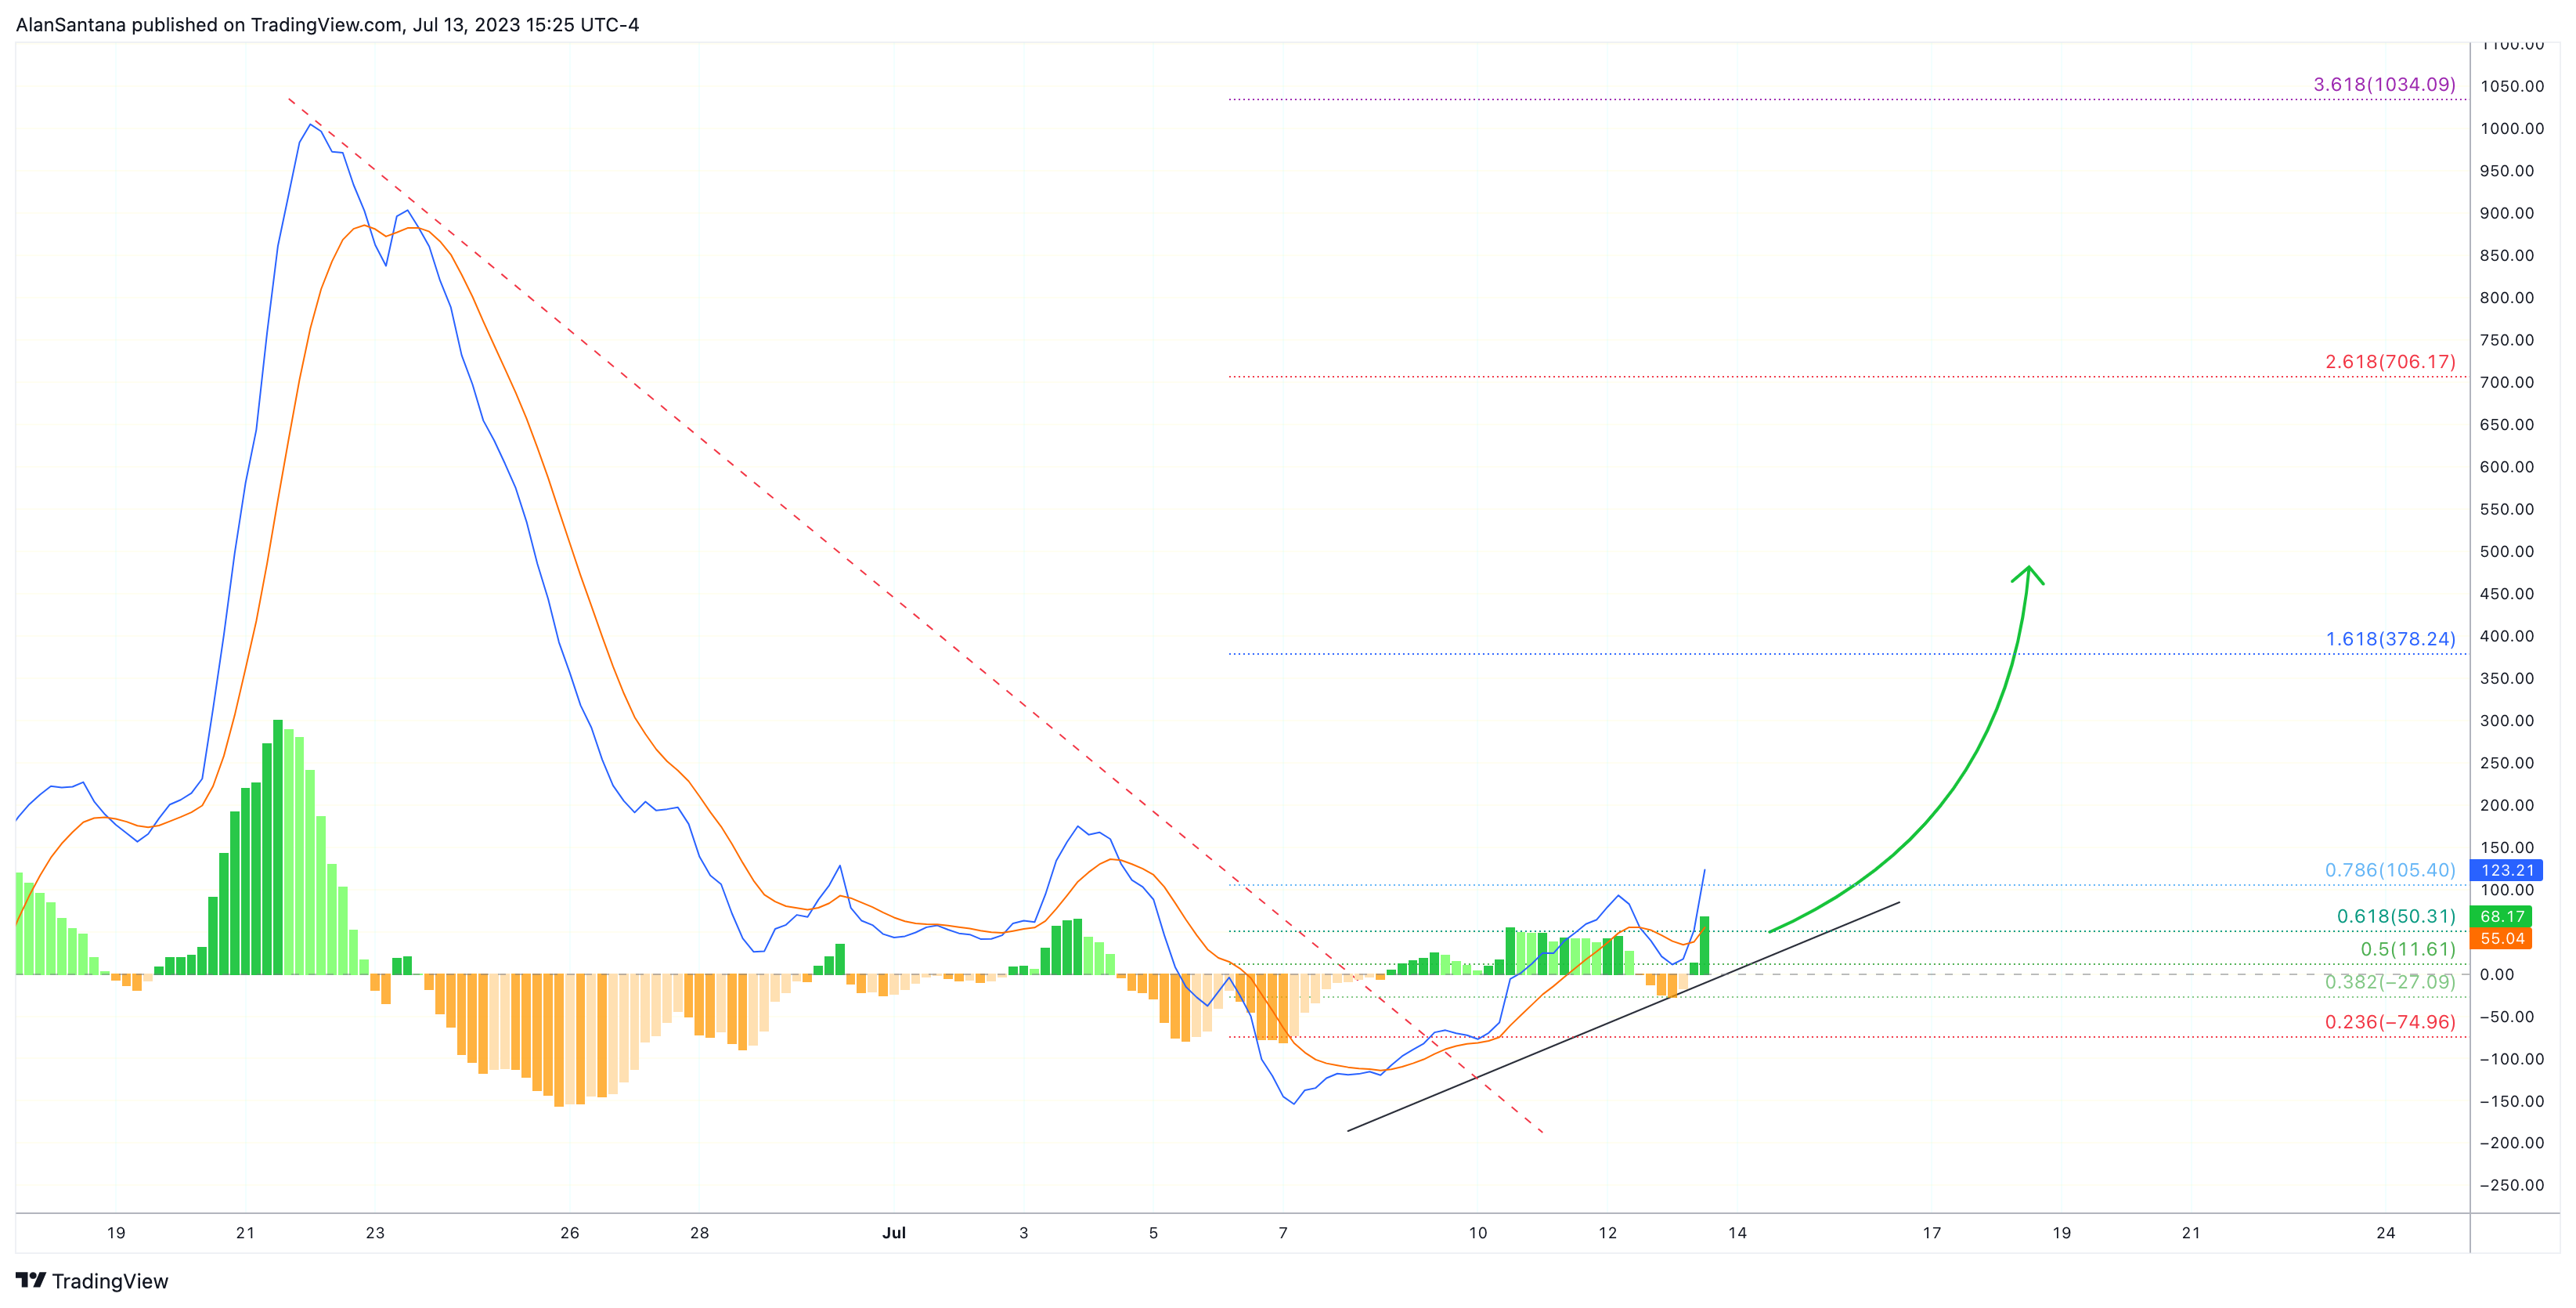Click the '10' date axis label
The height and width of the screenshot is (1308, 2576).
pyautogui.click(x=1478, y=1233)
